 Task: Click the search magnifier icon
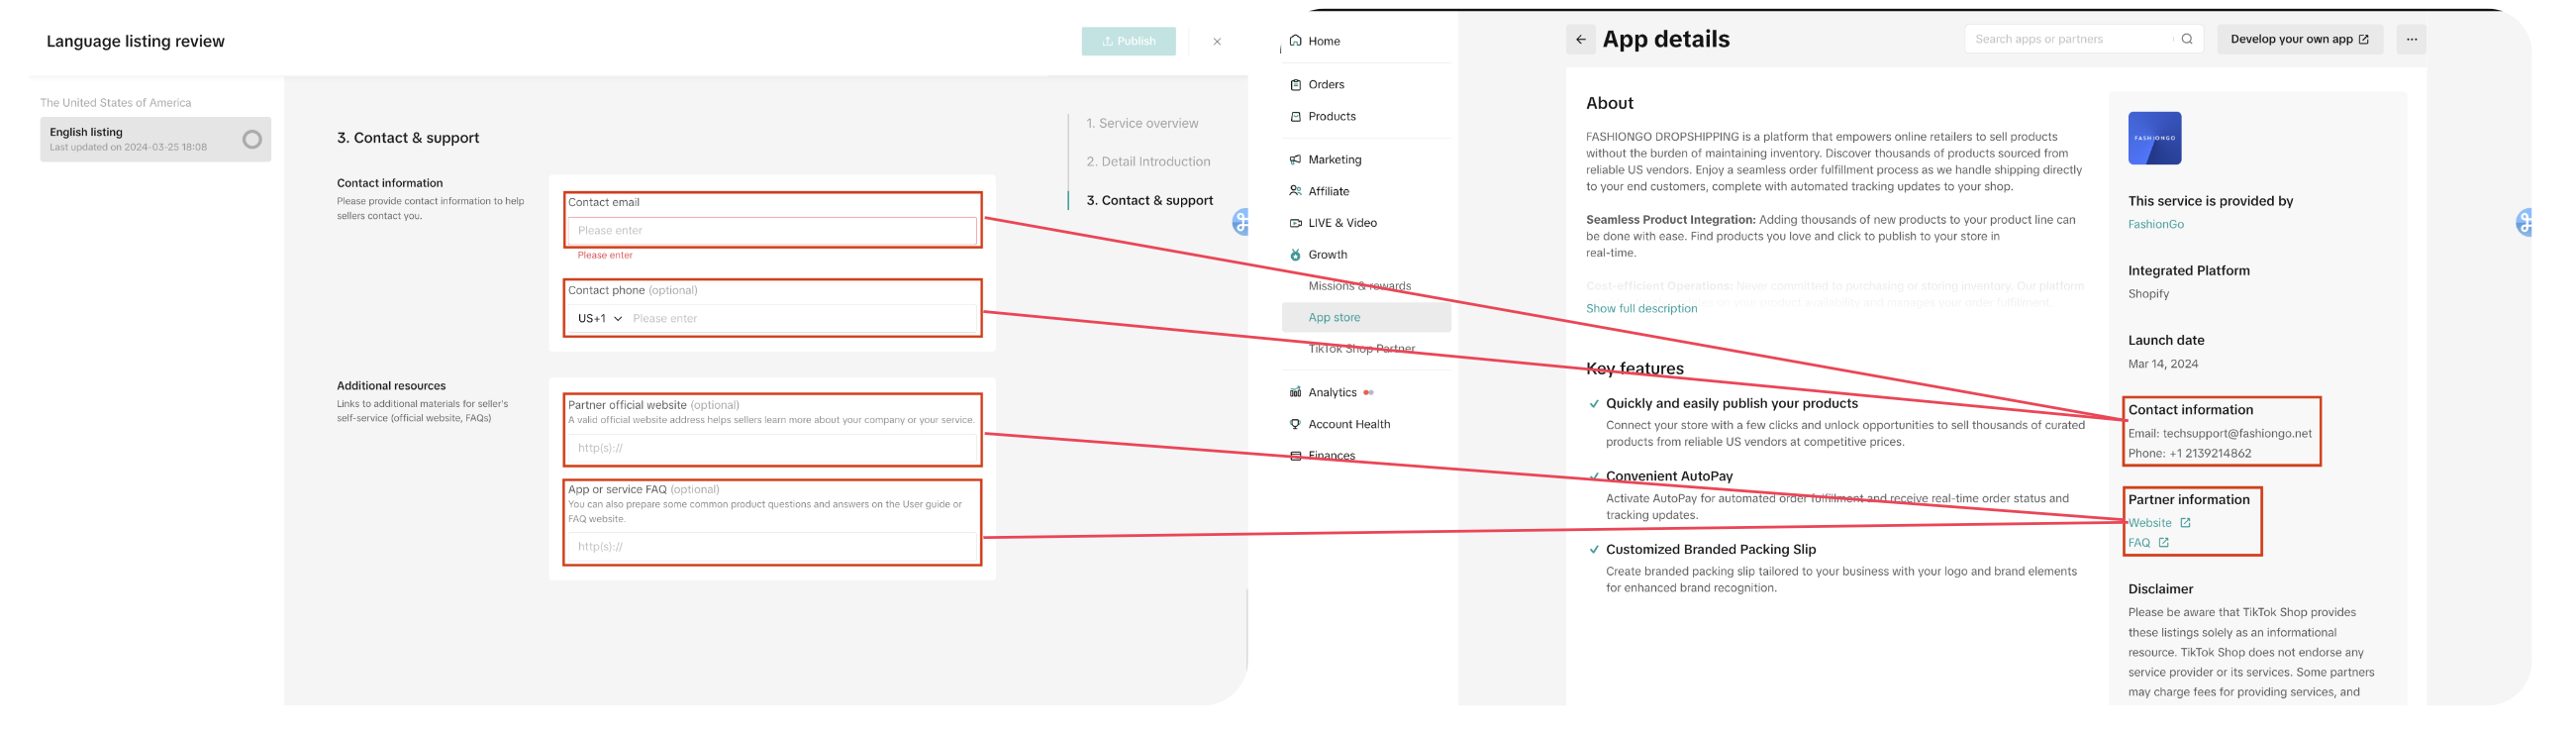point(2187,39)
